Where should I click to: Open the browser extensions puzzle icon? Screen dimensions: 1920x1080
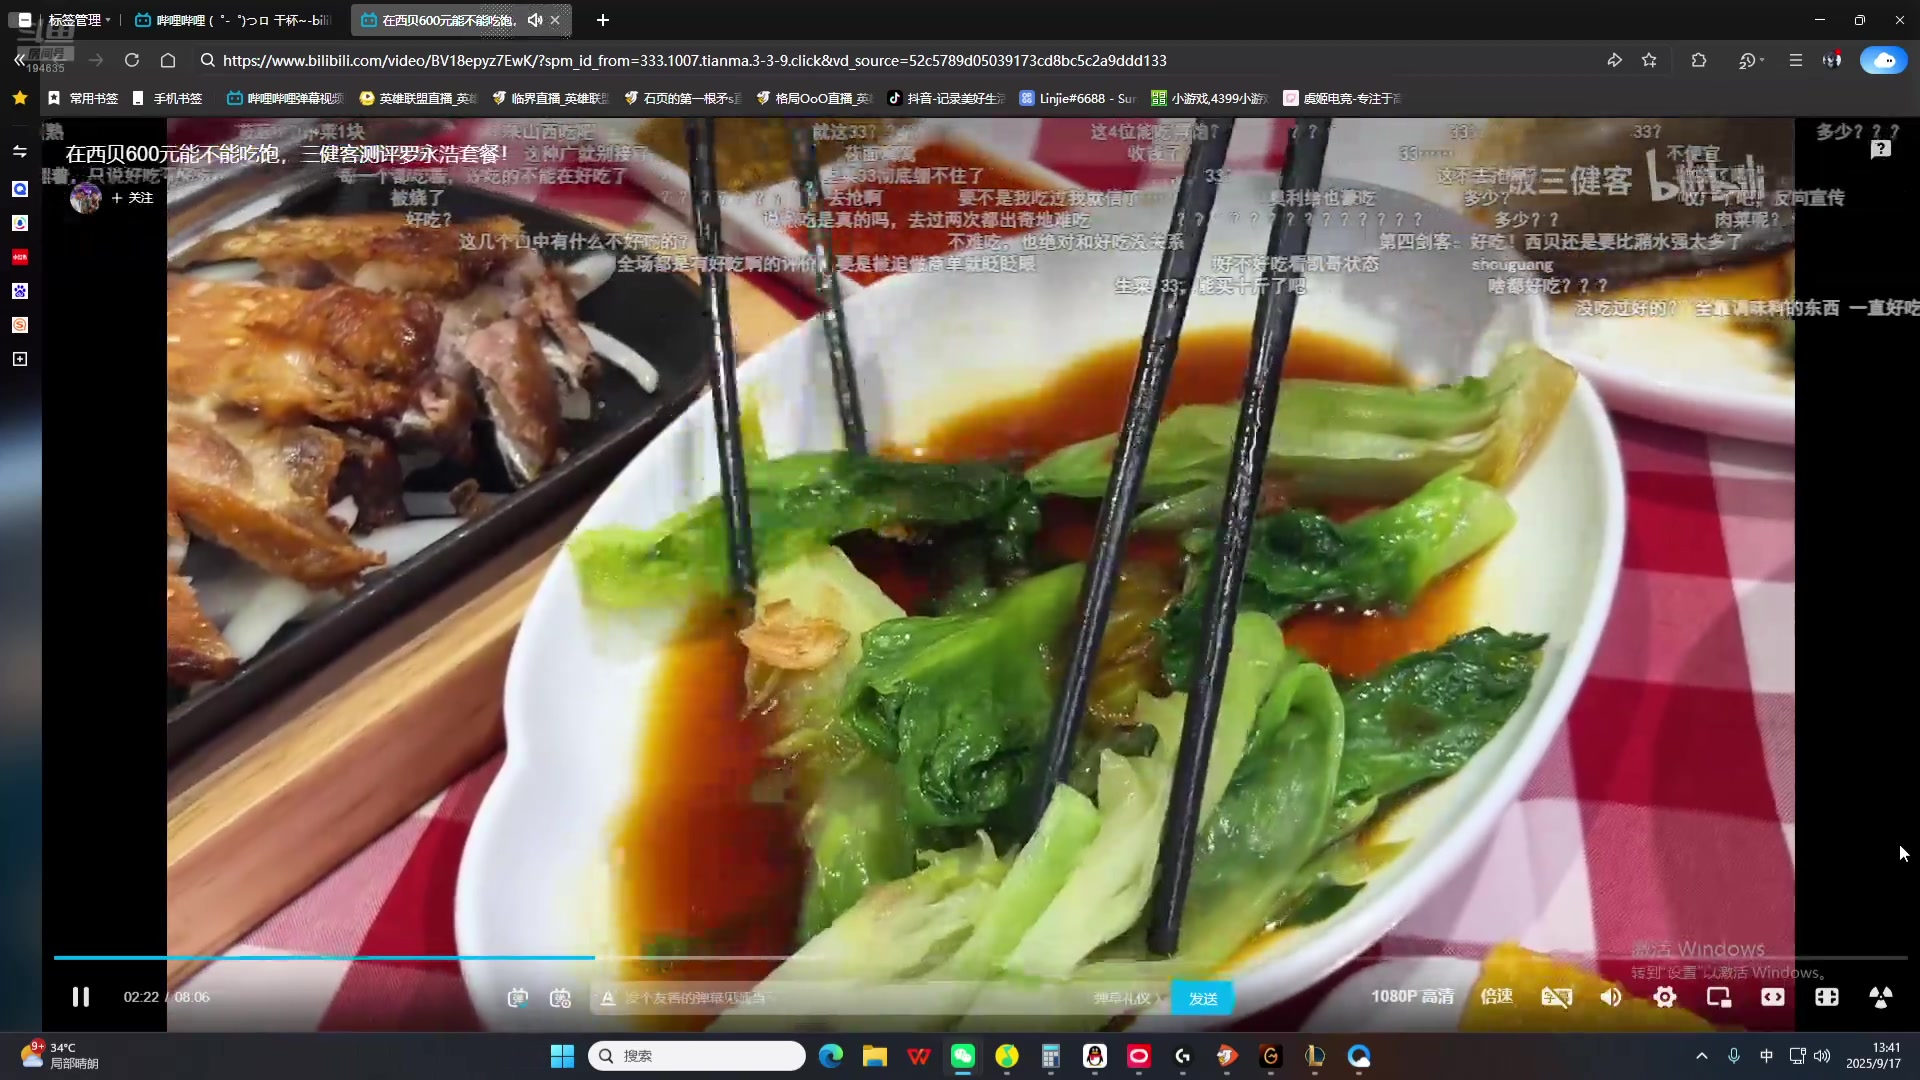tap(1698, 60)
